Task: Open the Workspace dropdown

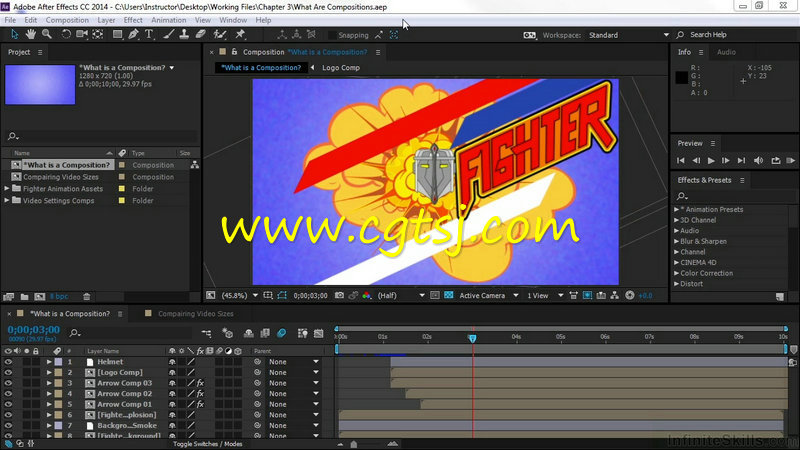Action: [629, 35]
